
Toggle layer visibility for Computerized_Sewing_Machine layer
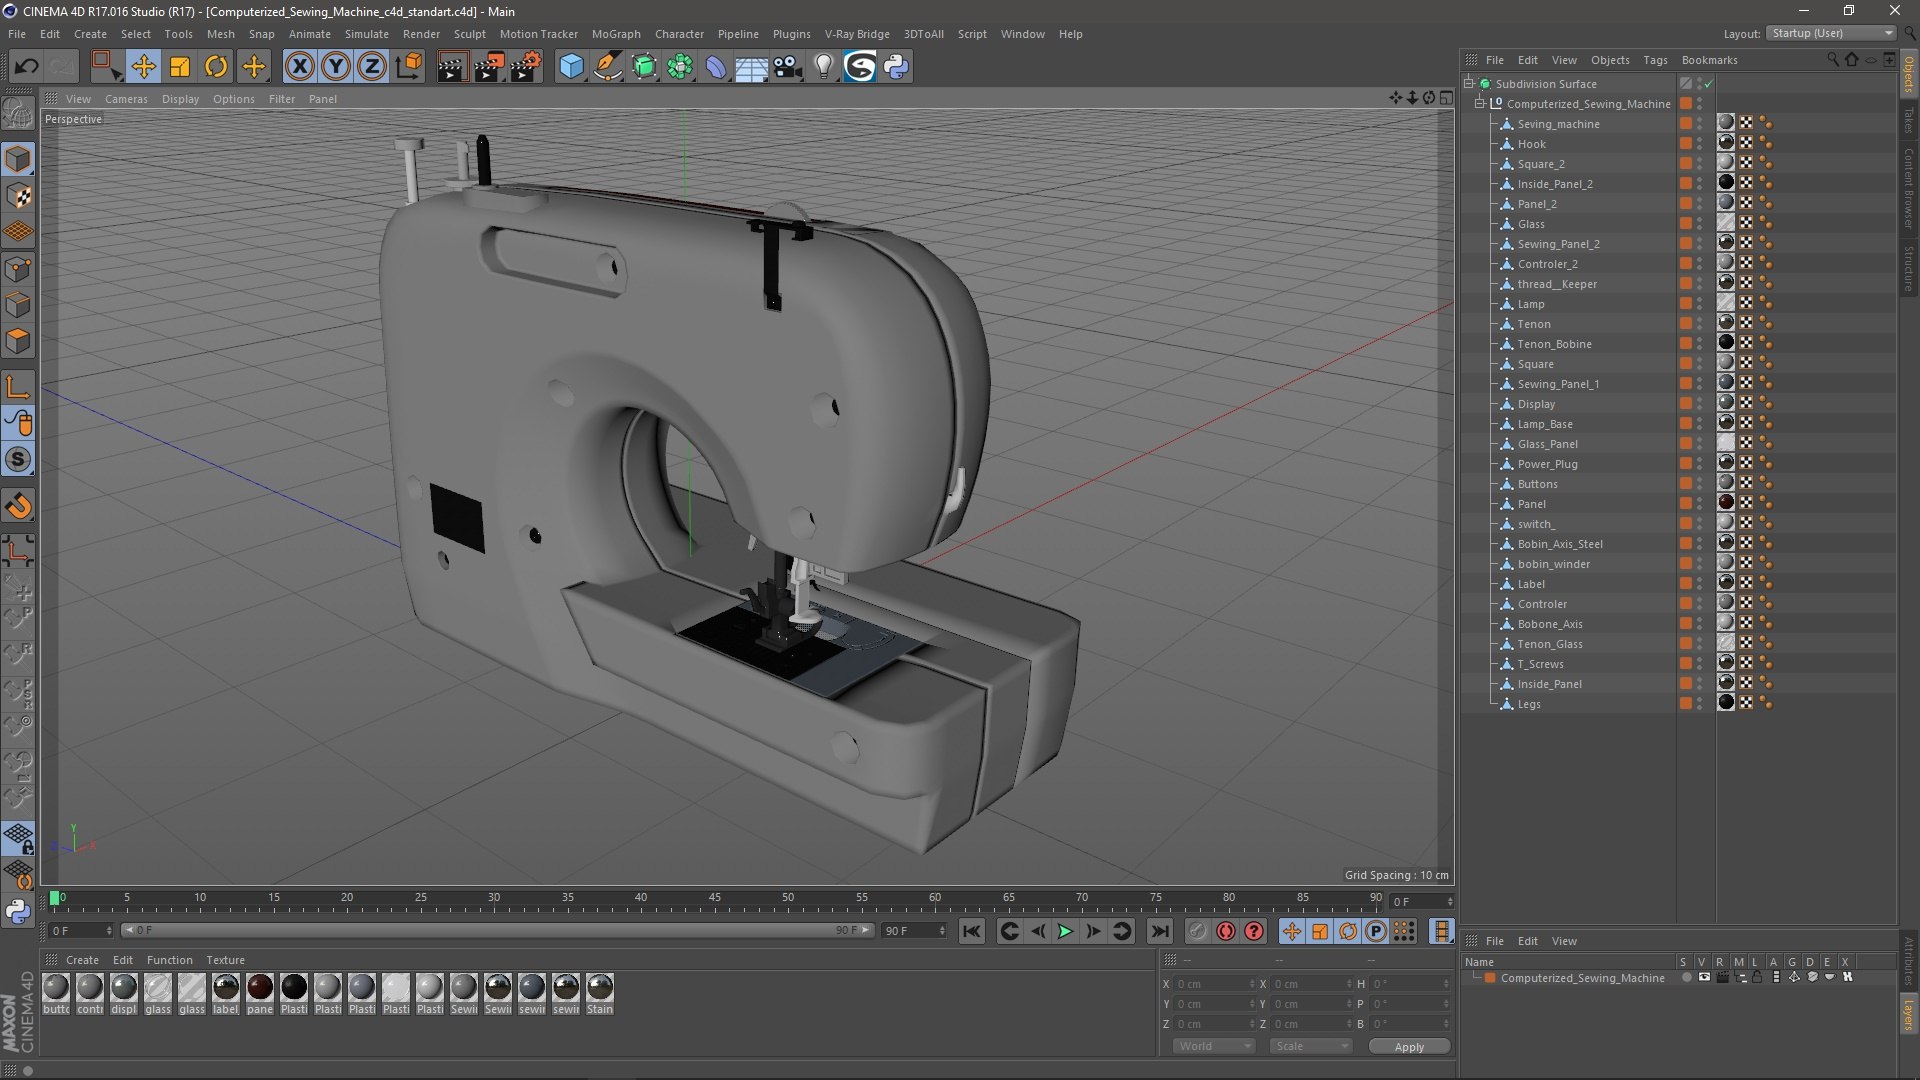click(x=1704, y=978)
